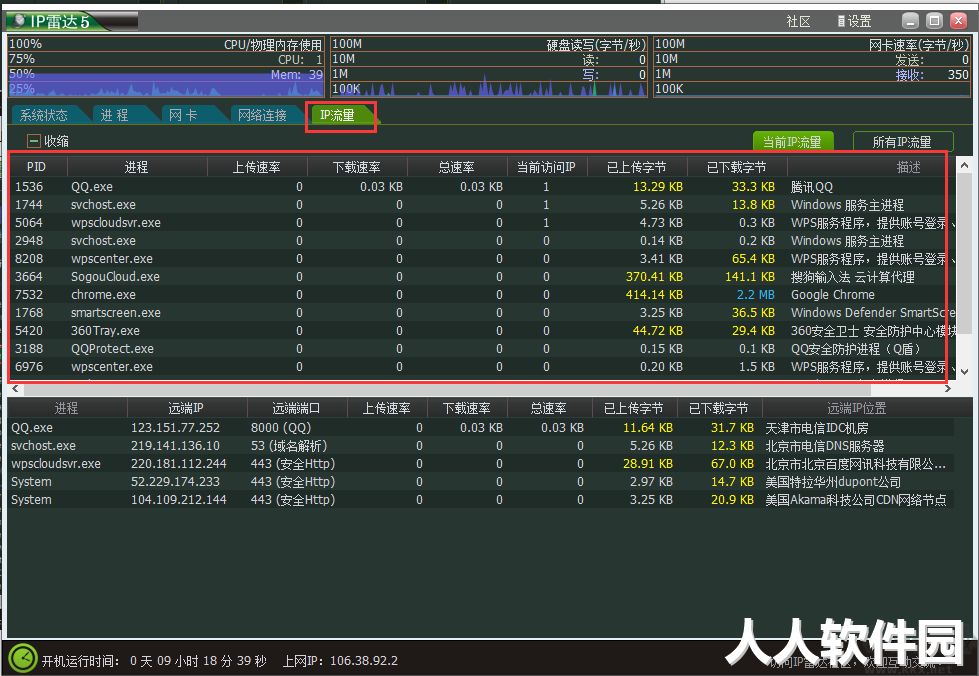The height and width of the screenshot is (676, 979).
Task: Switch to the 系统状态 tab
Action: [44, 115]
